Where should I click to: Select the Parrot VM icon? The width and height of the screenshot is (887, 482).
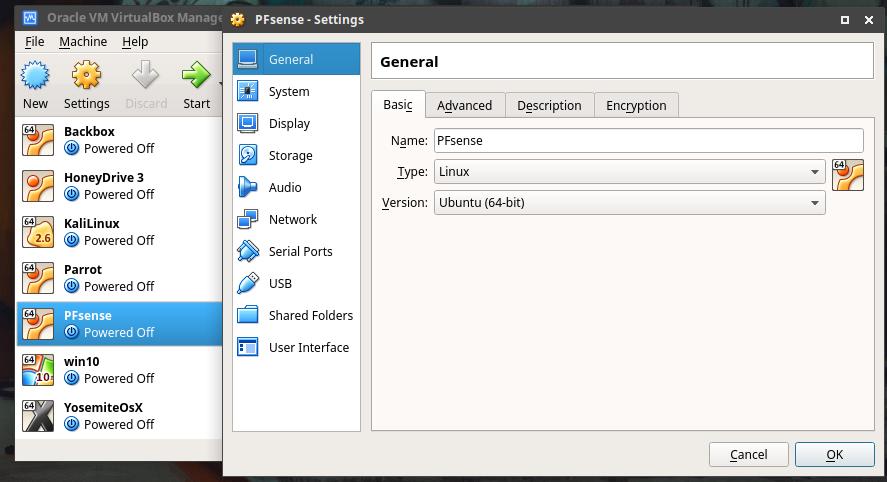tap(38, 278)
